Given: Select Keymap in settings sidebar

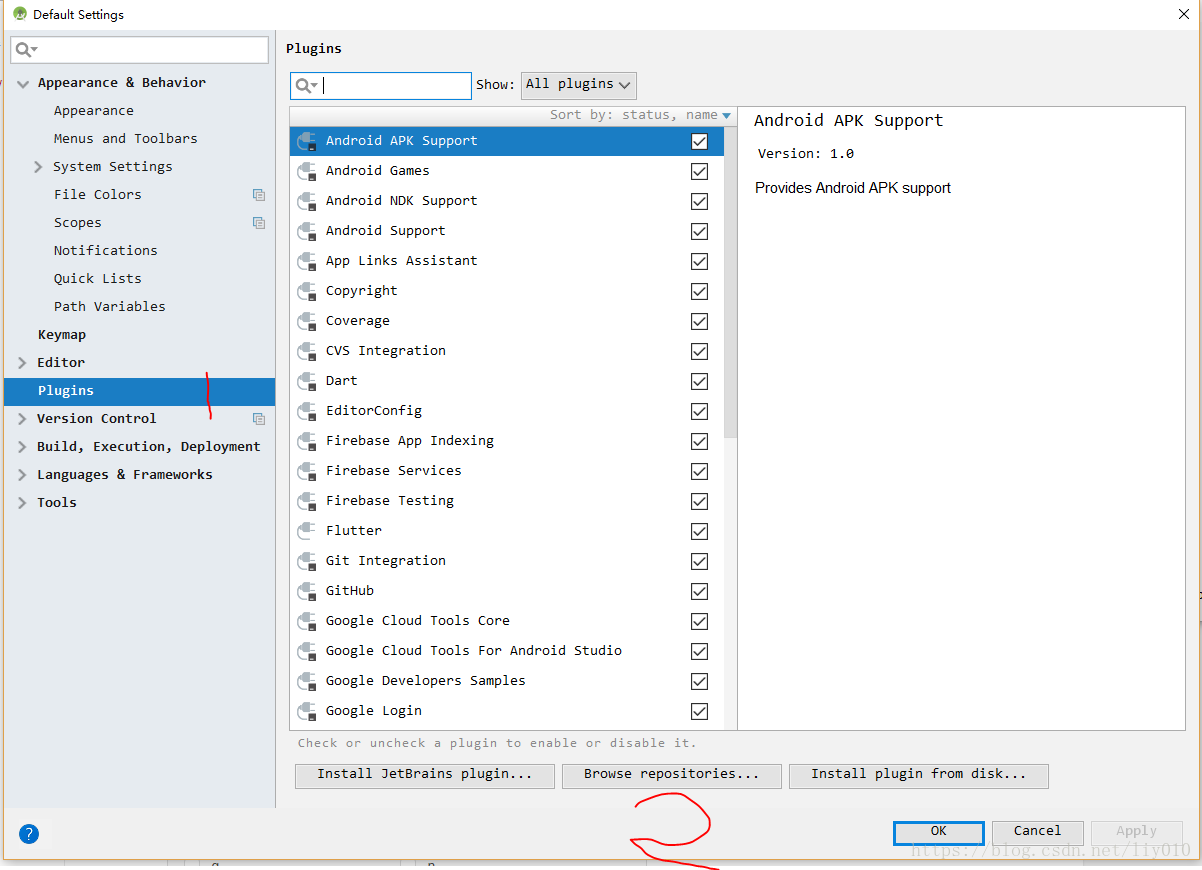Looking at the screenshot, I should pos(62,335).
